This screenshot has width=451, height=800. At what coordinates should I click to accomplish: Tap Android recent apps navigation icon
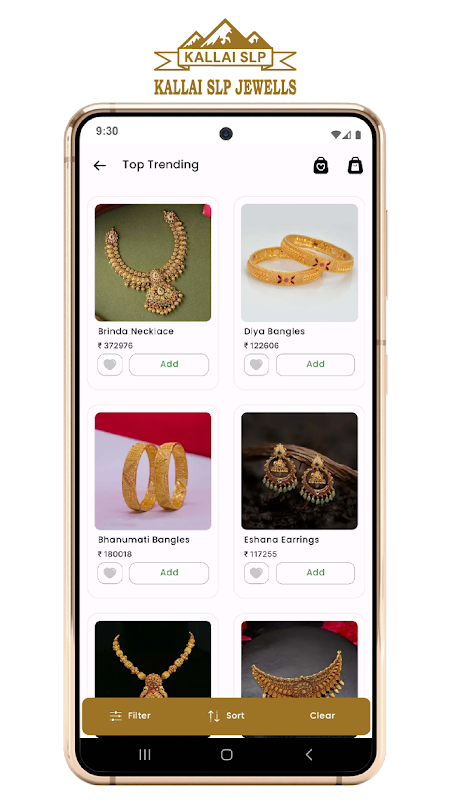145,755
